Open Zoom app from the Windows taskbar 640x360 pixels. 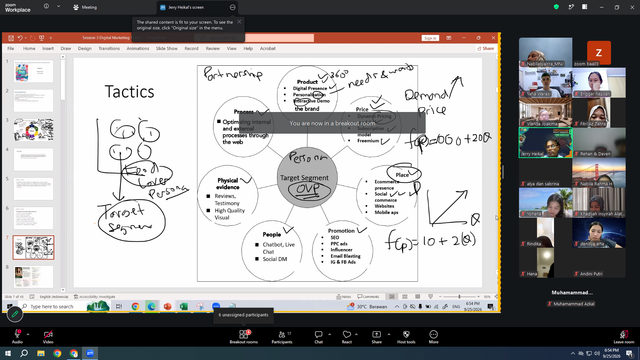pyautogui.click(x=90, y=353)
